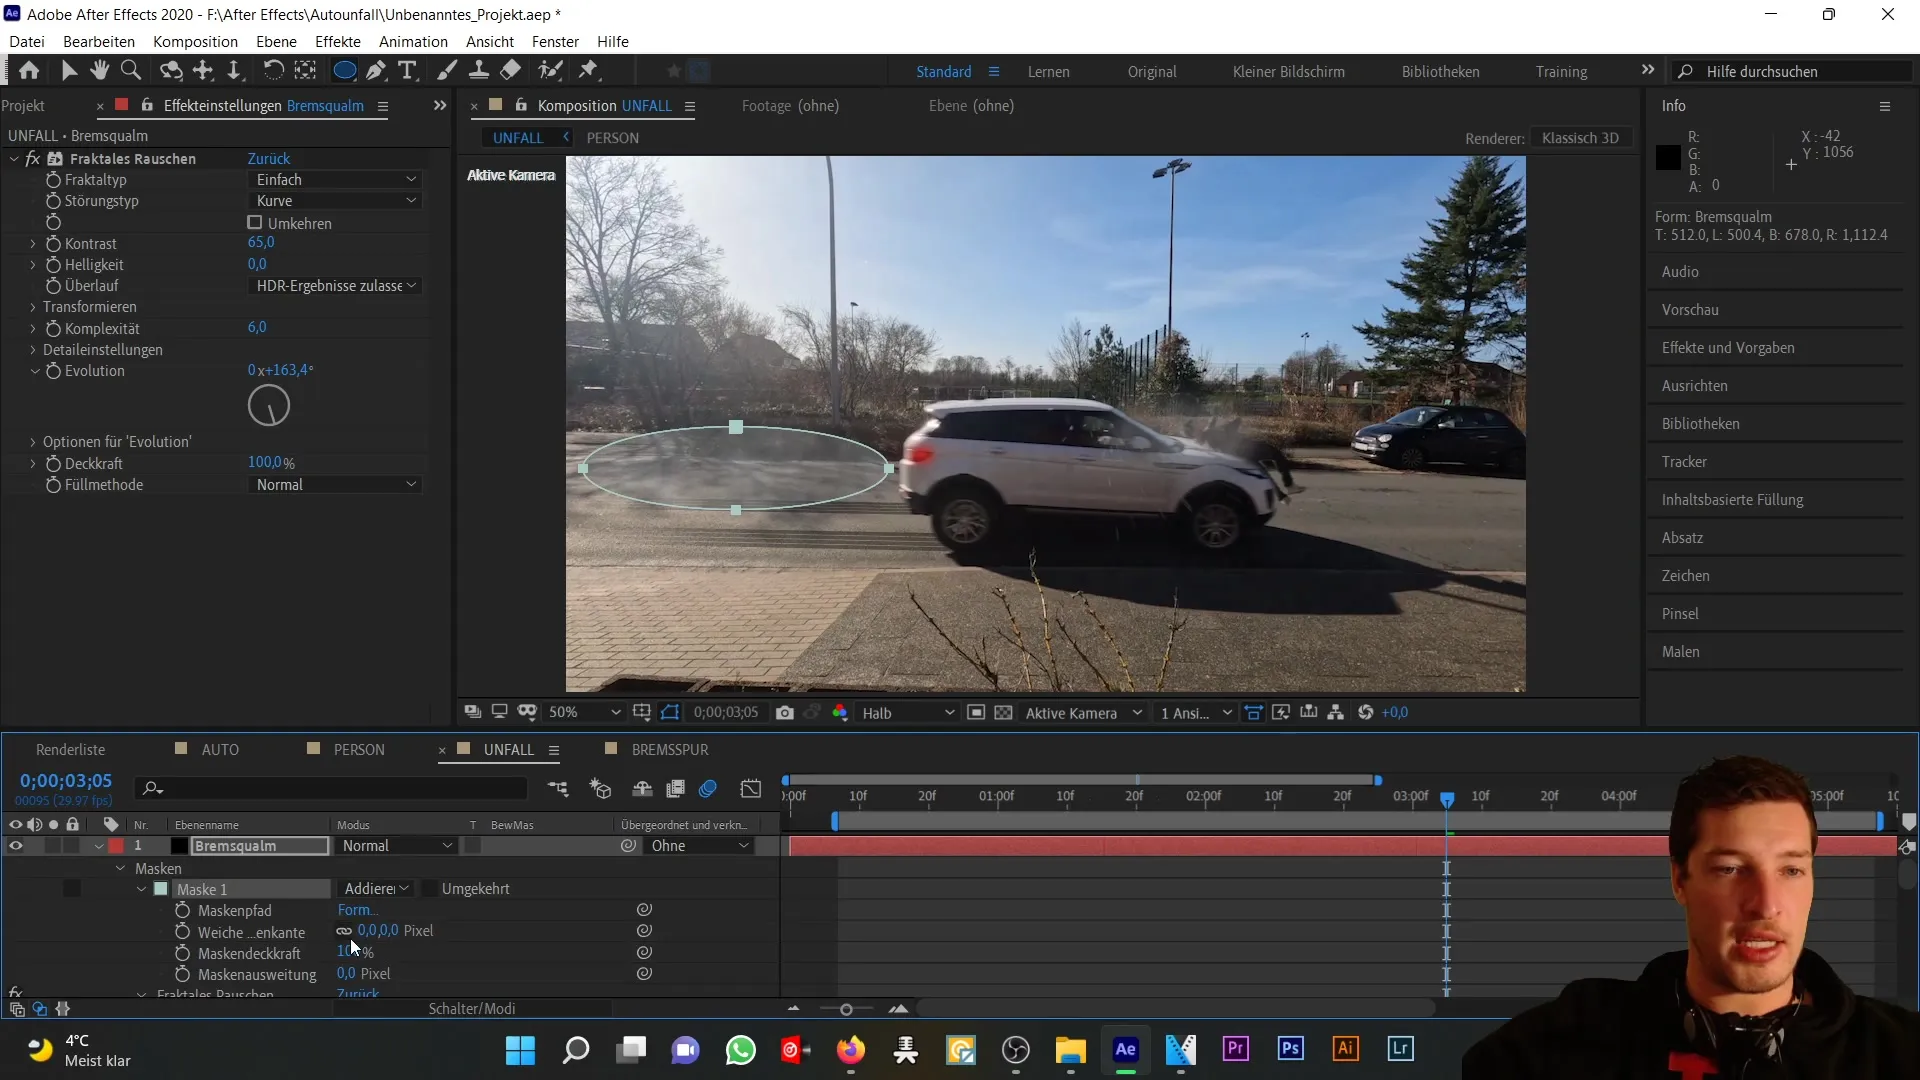This screenshot has height=1080, width=1920.
Task: Toggle the Umgekehrt checkbox for Maske 1
Action: 430,887
